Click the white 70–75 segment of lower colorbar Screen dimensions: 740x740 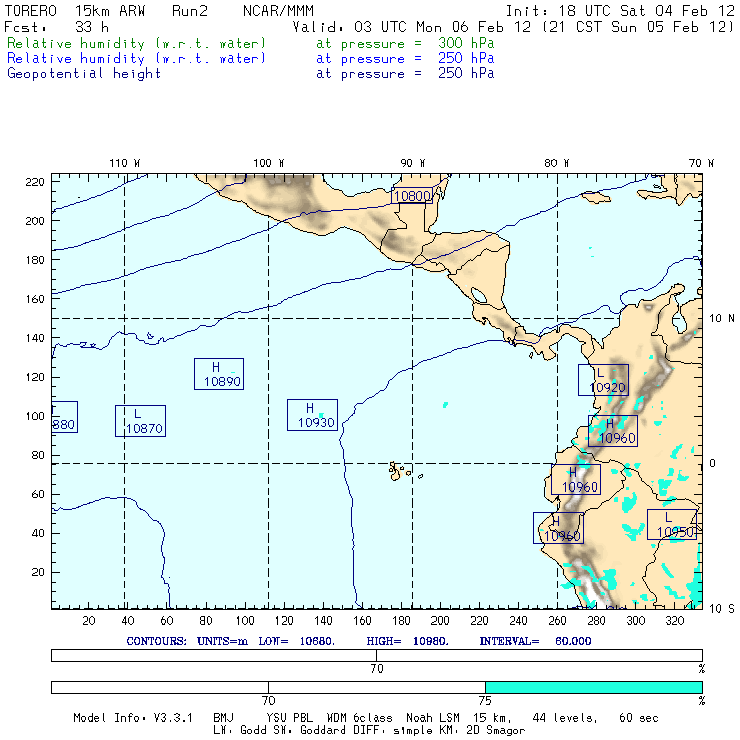pos(377,687)
